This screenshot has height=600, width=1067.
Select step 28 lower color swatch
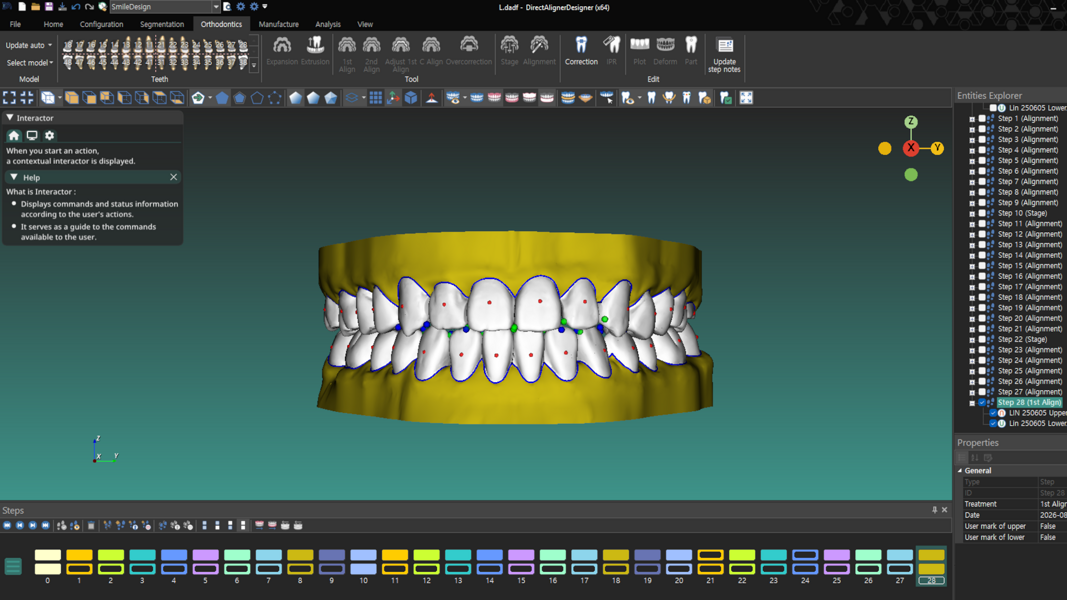932,569
